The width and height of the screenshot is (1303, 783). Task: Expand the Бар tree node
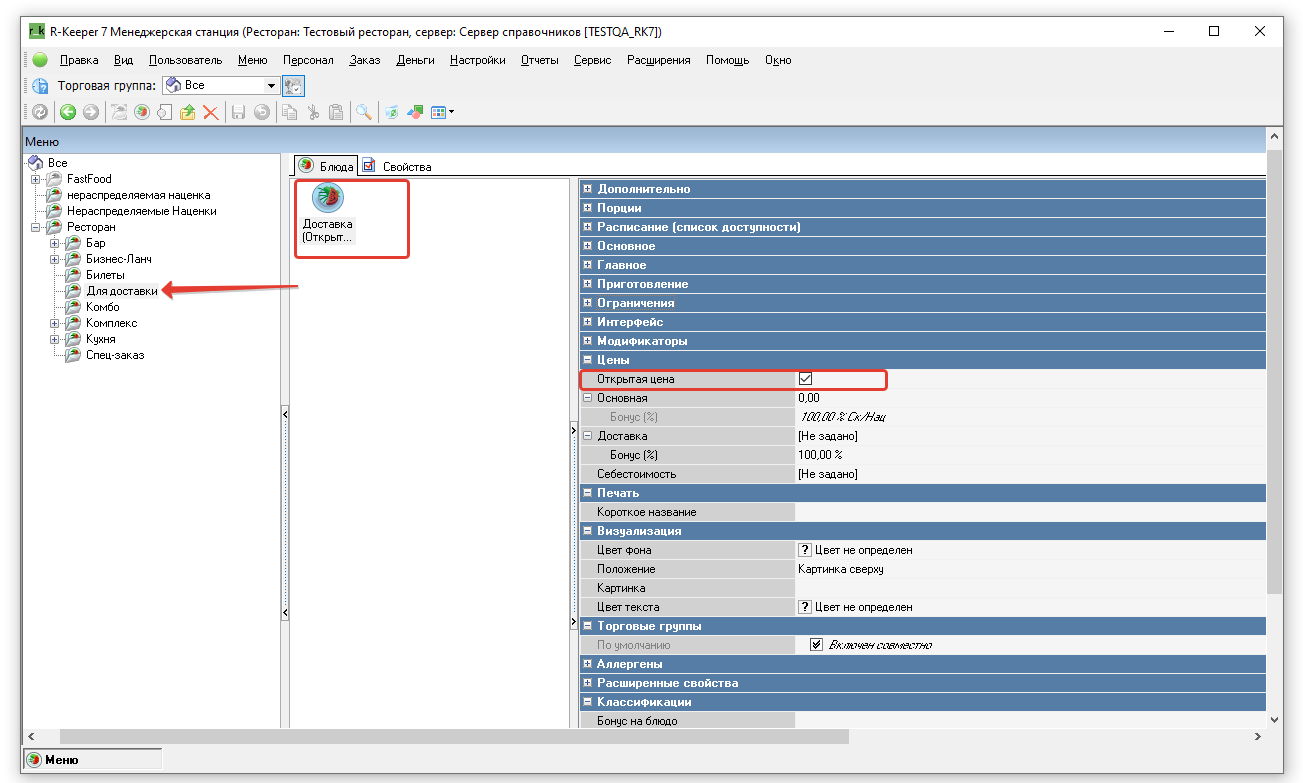coord(56,243)
